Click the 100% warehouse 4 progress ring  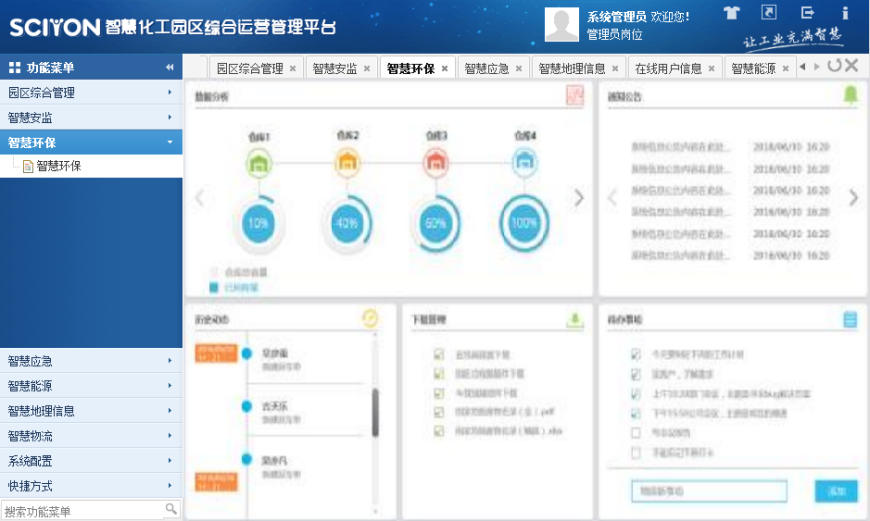(x=524, y=223)
